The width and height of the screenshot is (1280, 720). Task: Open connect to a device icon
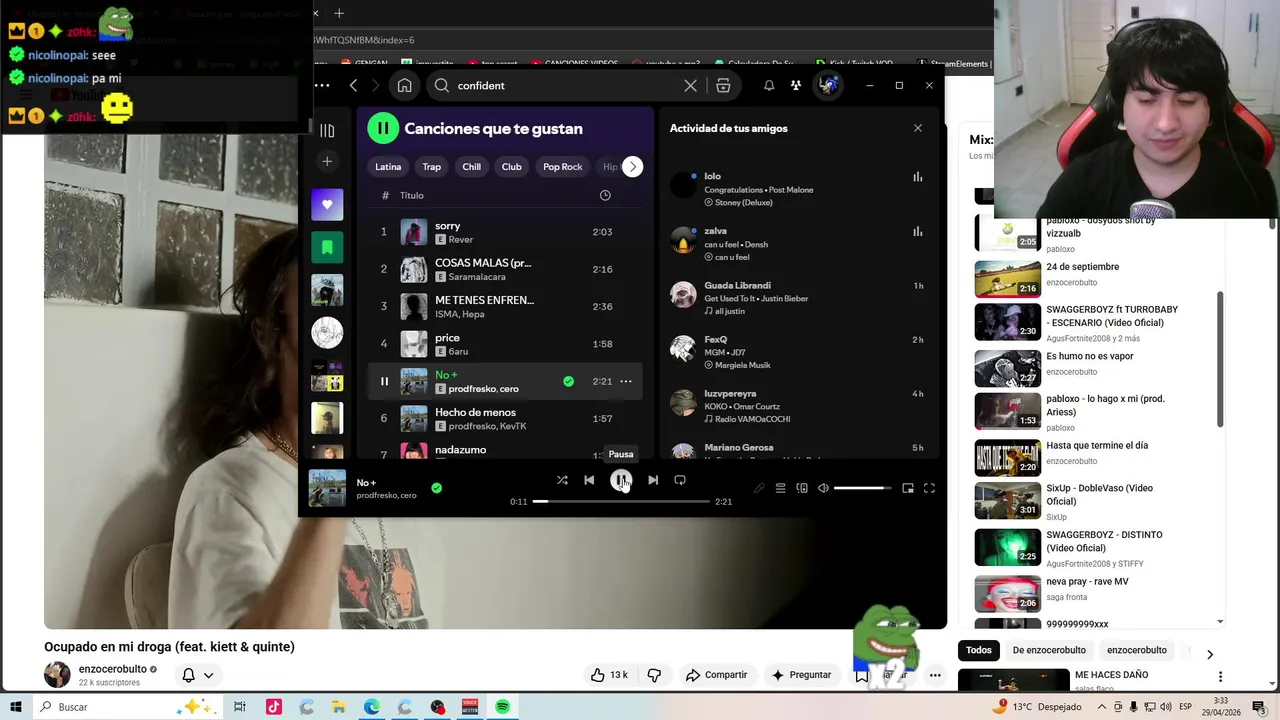pos(802,488)
